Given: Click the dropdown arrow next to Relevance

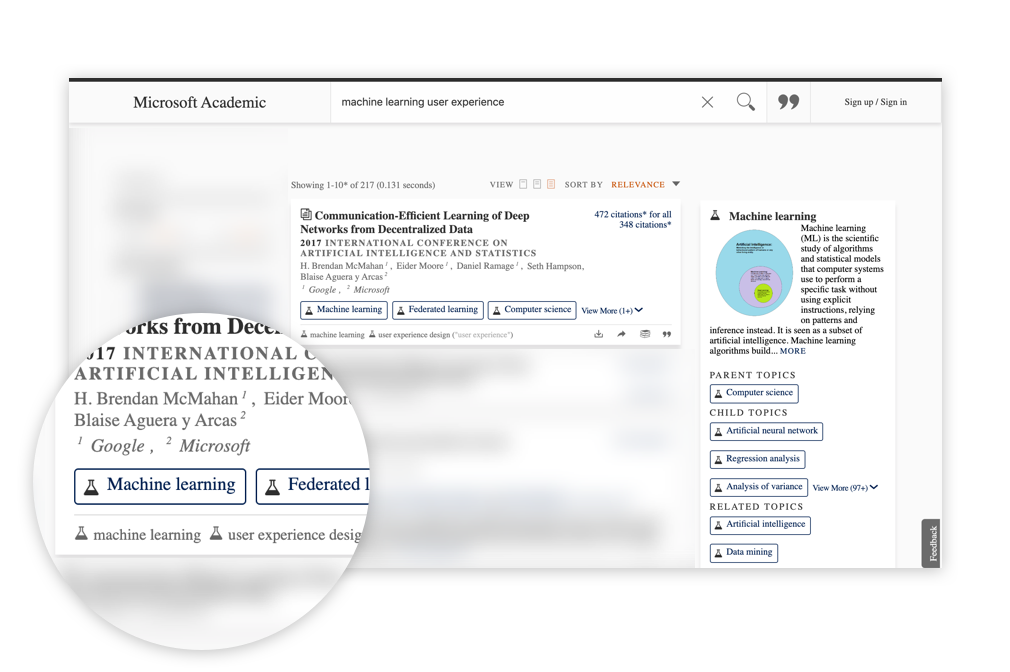Looking at the screenshot, I should [x=676, y=184].
